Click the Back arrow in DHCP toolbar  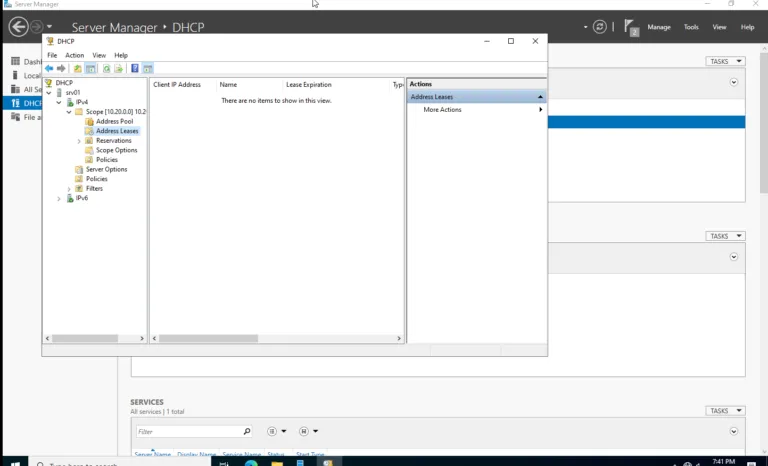click(x=49, y=69)
